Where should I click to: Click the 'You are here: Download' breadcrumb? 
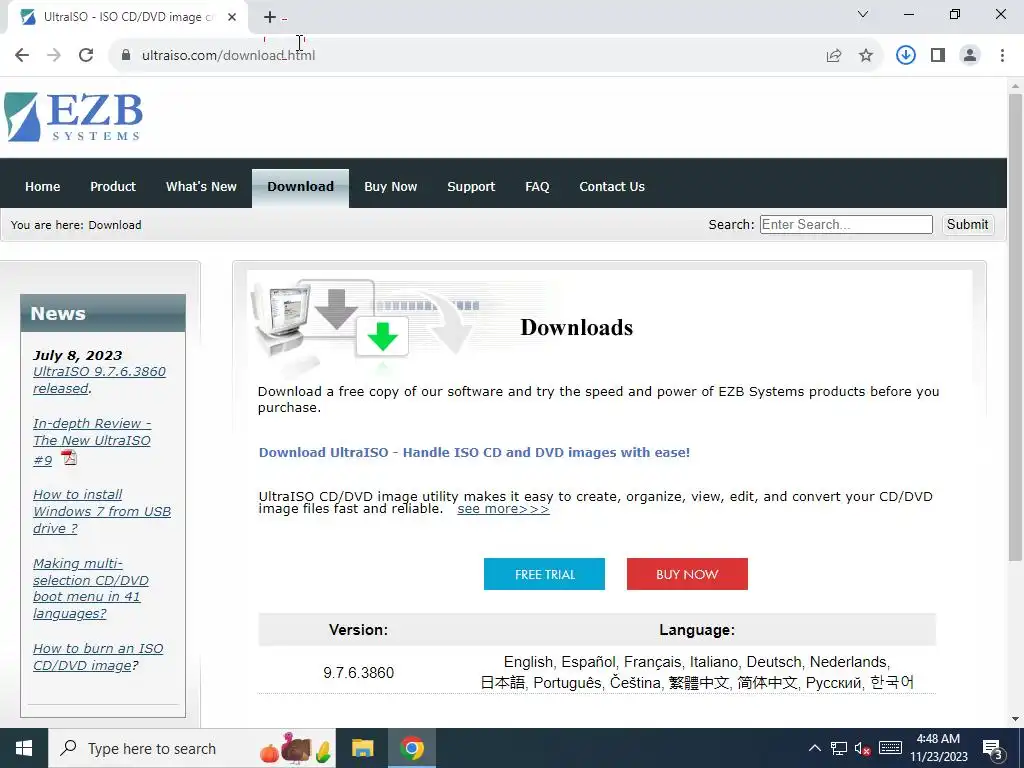[76, 225]
